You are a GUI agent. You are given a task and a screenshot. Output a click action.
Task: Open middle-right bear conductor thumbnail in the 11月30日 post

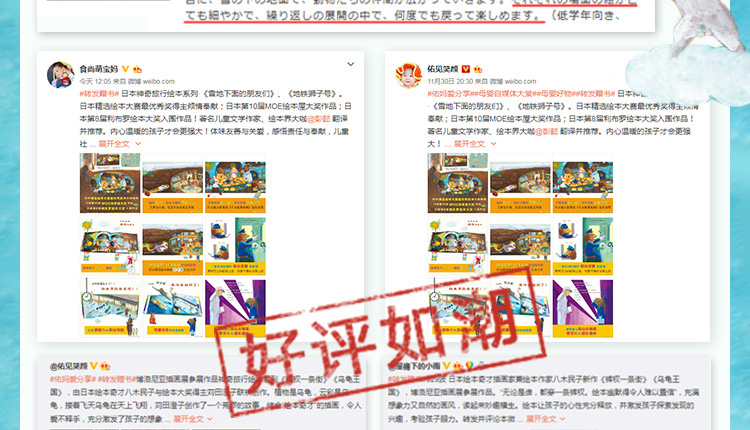point(583,245)
